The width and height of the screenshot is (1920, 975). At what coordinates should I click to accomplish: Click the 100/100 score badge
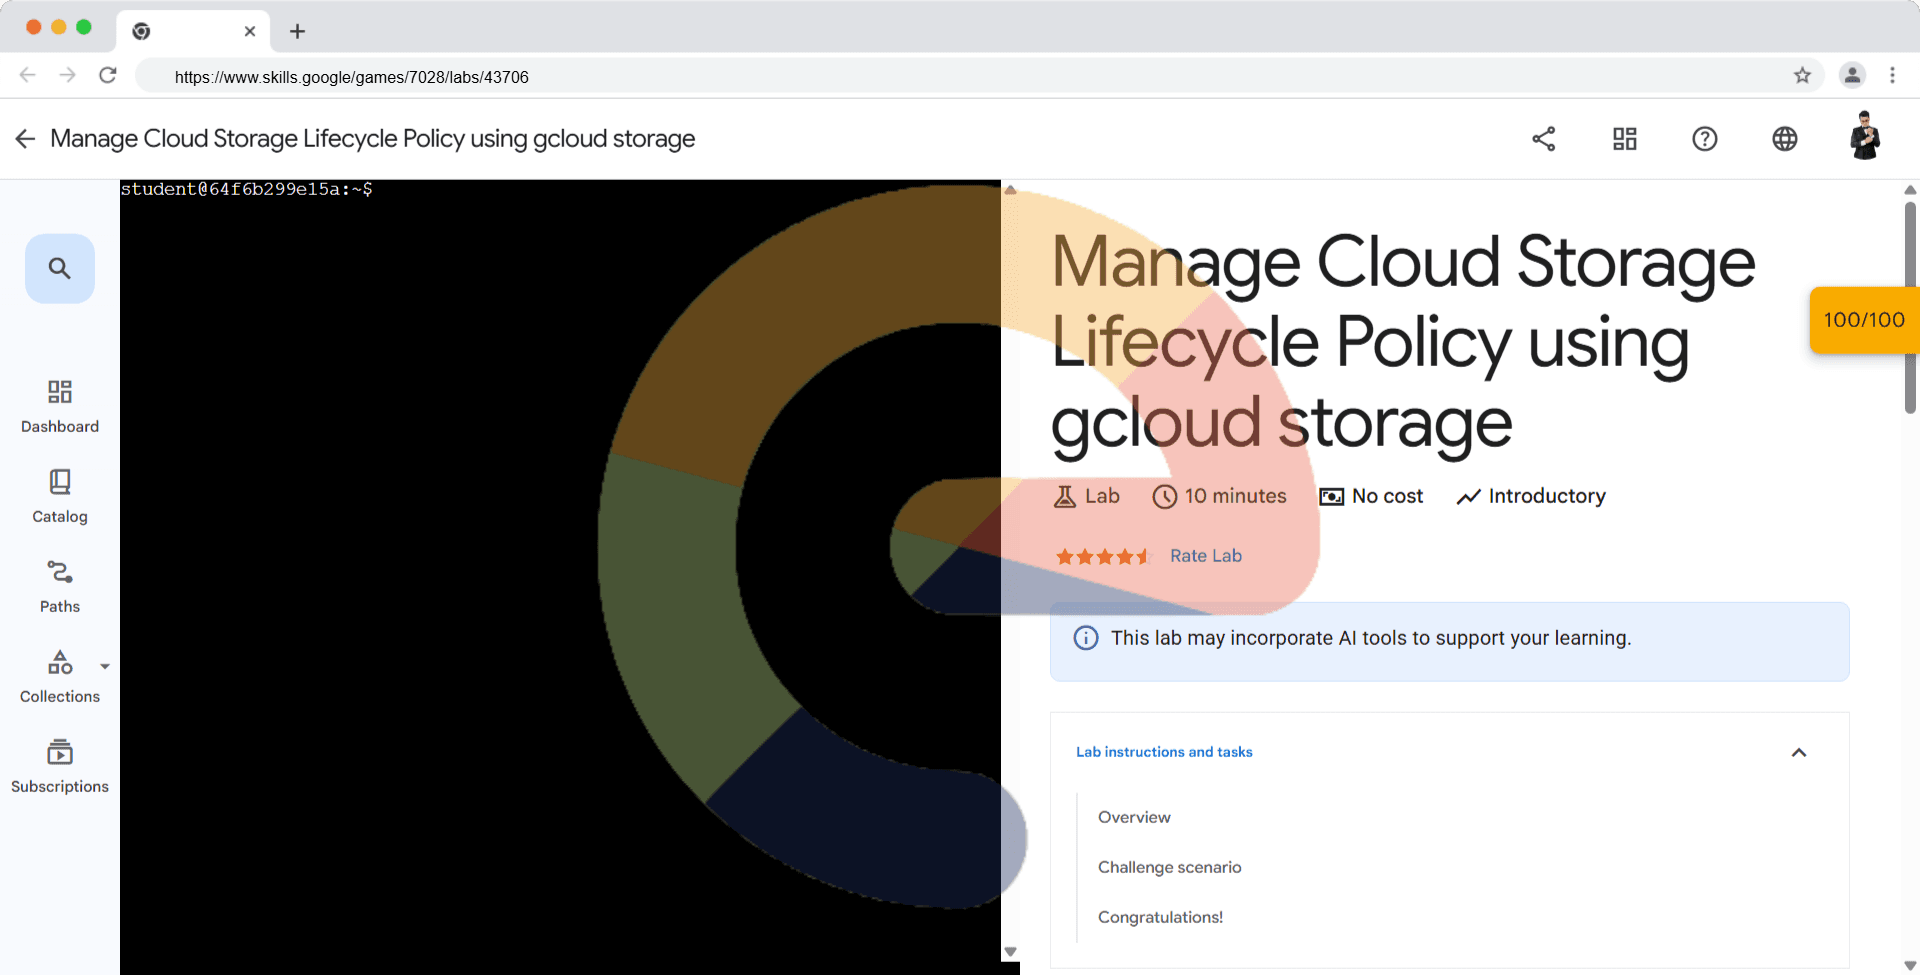pos(1864,320)
